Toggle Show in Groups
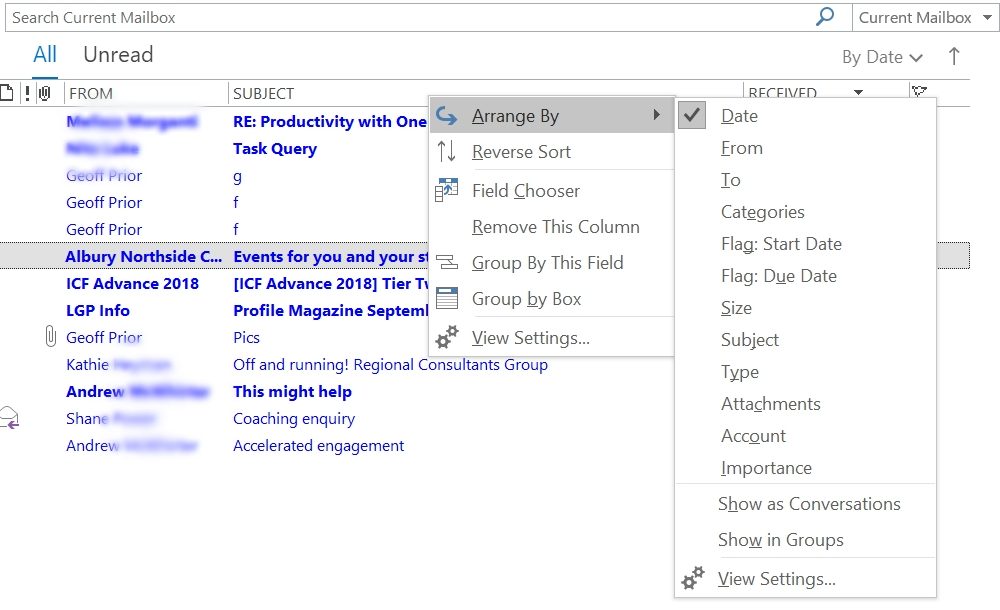The image size is (1000, 610). point(805,540)
